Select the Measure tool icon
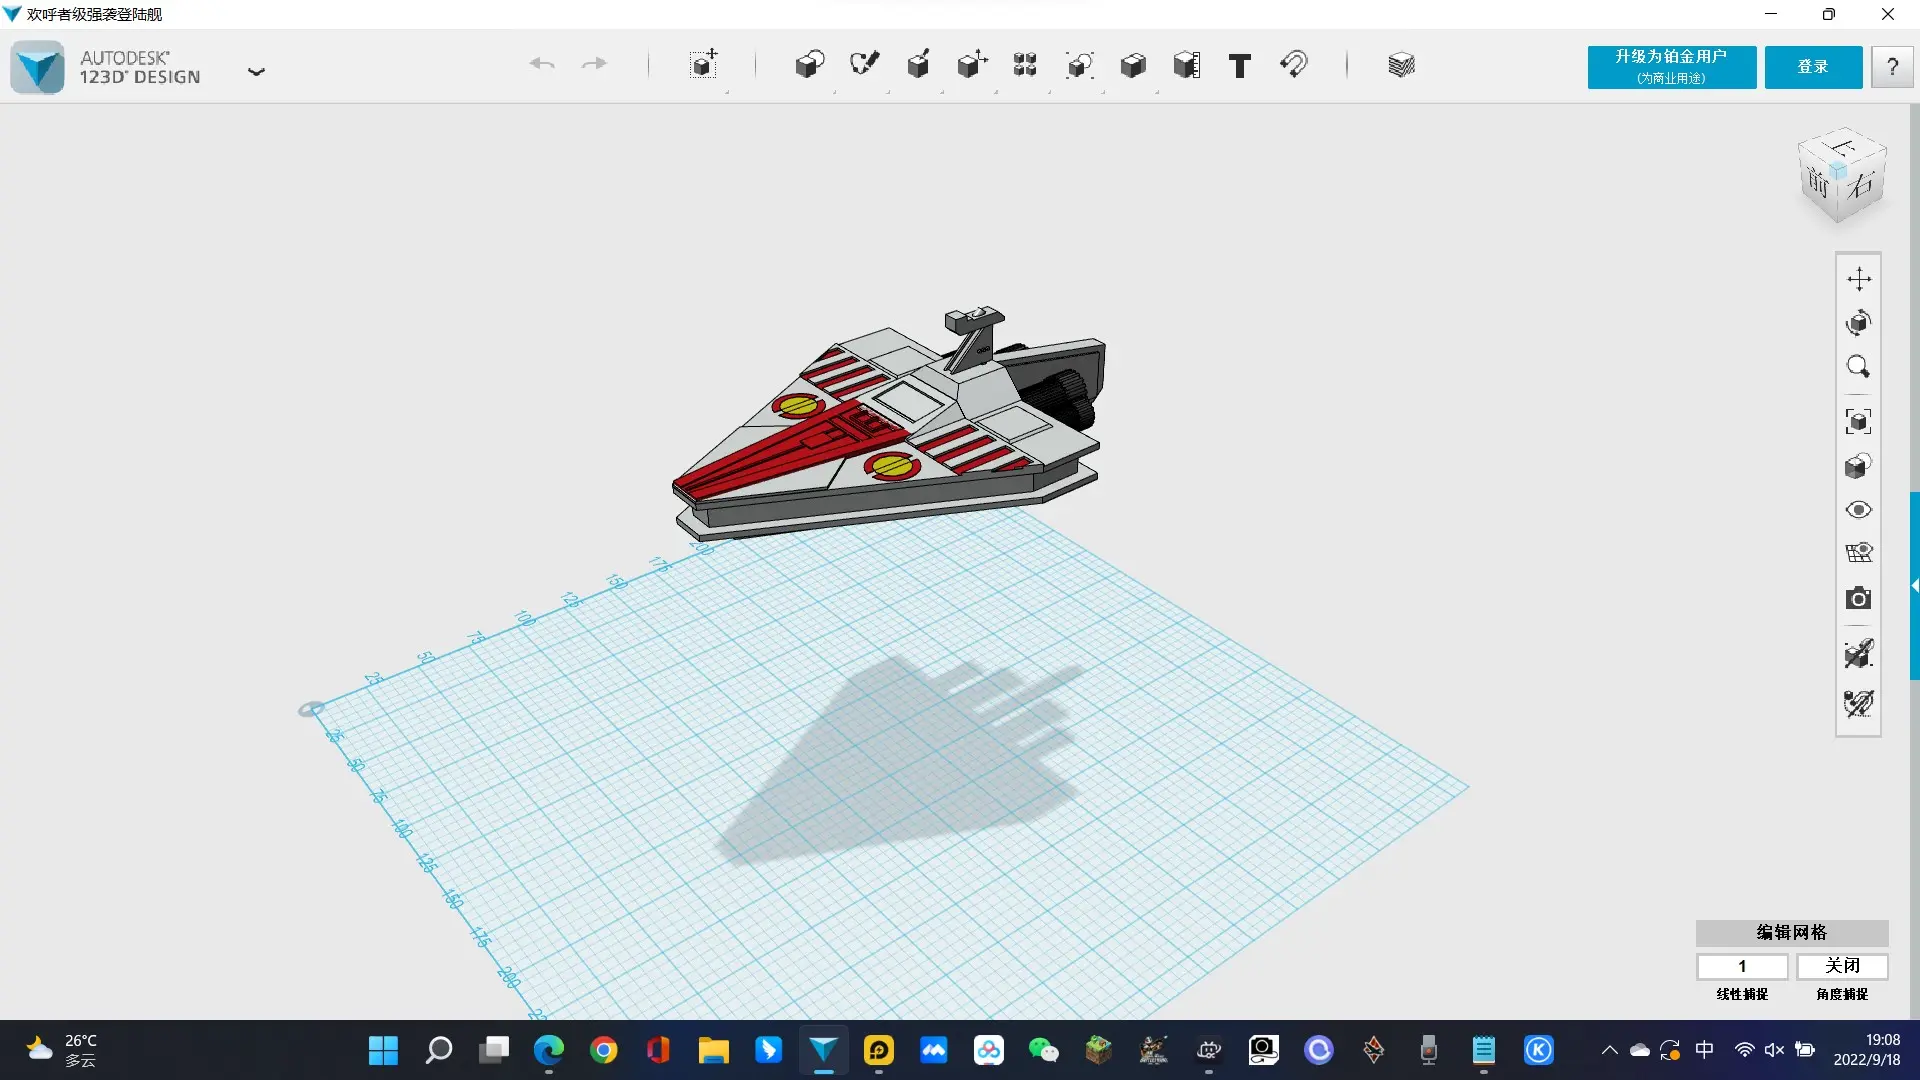 (x=1187, y=65)
